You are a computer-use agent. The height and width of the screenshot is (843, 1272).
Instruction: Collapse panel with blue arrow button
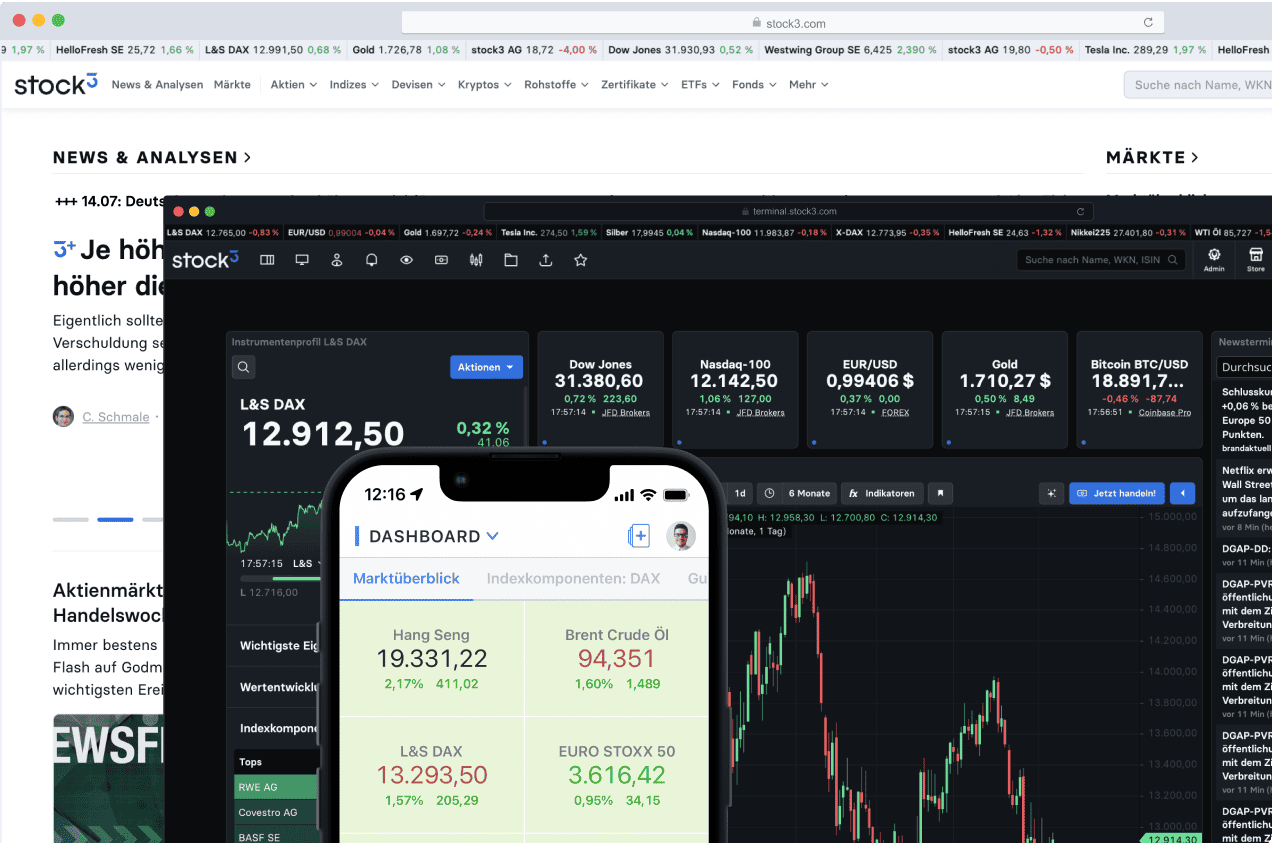tap(1182, 493)
